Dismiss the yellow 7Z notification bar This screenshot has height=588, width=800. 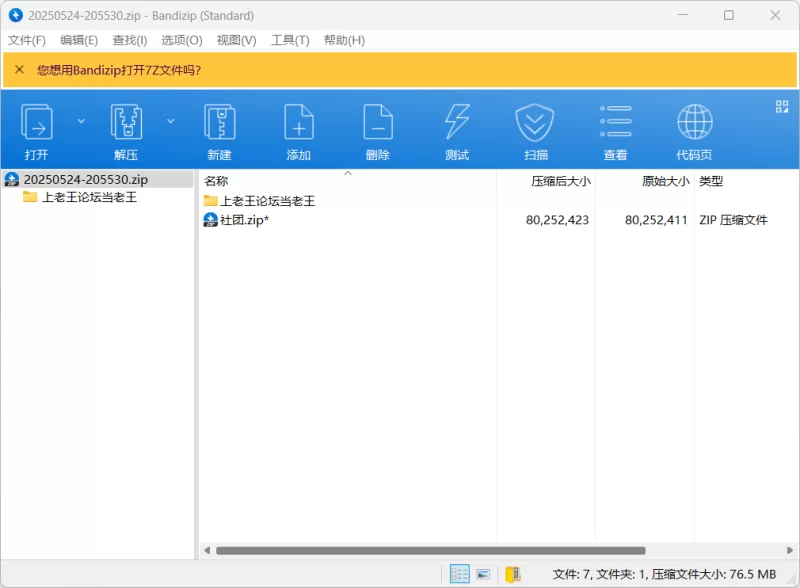click(19, 69)
